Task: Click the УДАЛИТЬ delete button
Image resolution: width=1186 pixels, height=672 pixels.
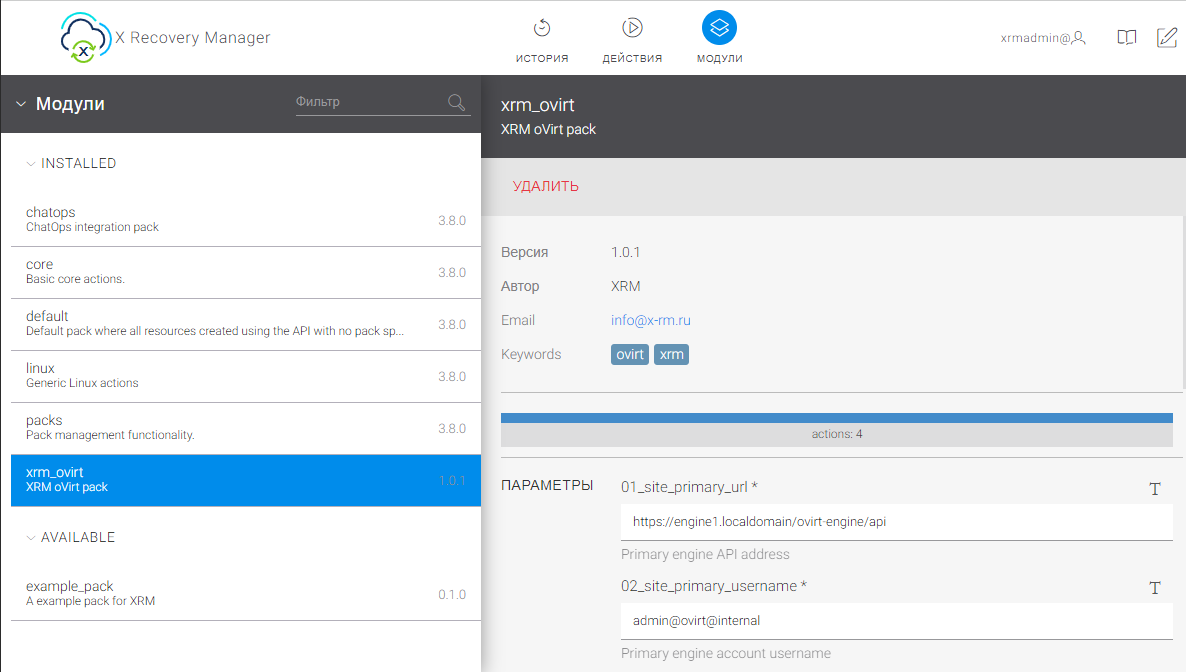Action: [x=546, y=186]
